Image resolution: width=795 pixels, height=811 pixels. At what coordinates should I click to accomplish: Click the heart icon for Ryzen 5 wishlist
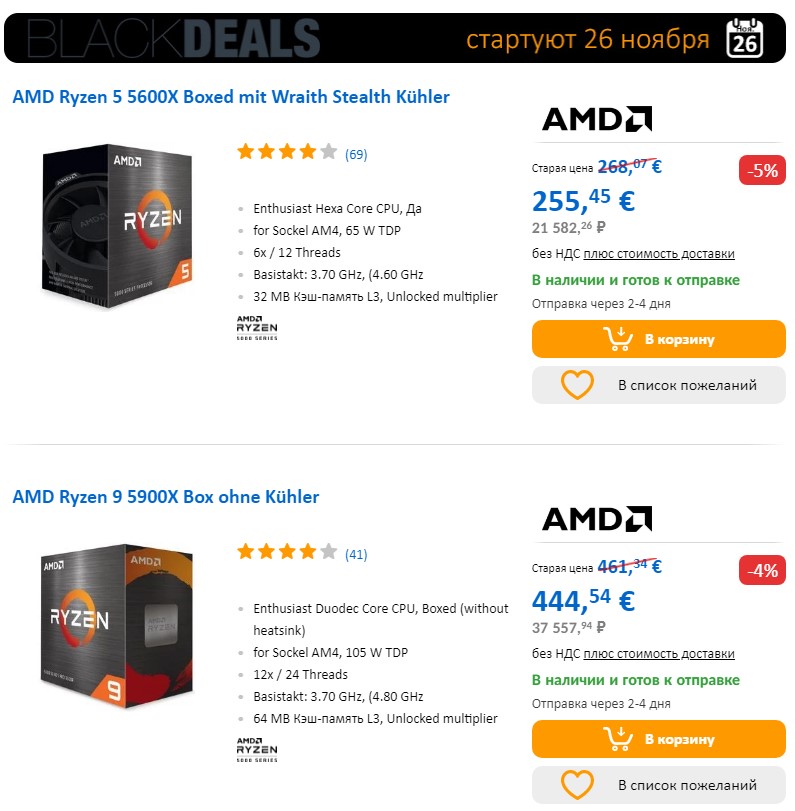coord(577,385)
